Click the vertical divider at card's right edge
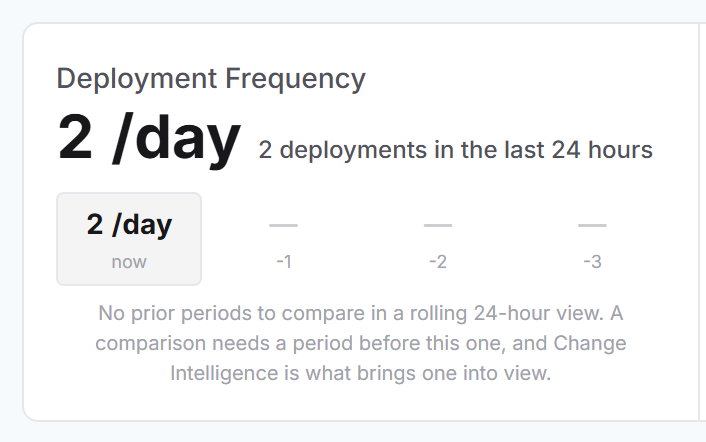Viewport: 706px width, 442px height. [699, 222]
